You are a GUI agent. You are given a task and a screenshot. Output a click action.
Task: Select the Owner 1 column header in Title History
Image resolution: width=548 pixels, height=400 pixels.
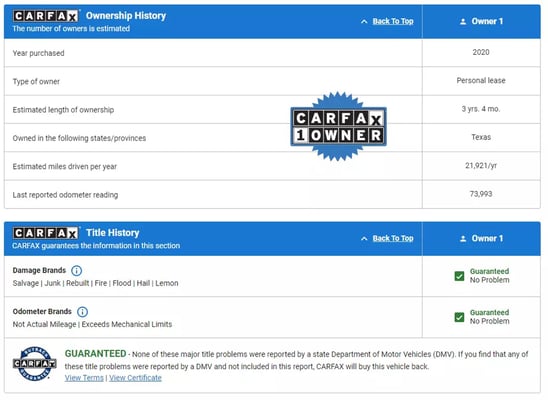tap(481, 239)
